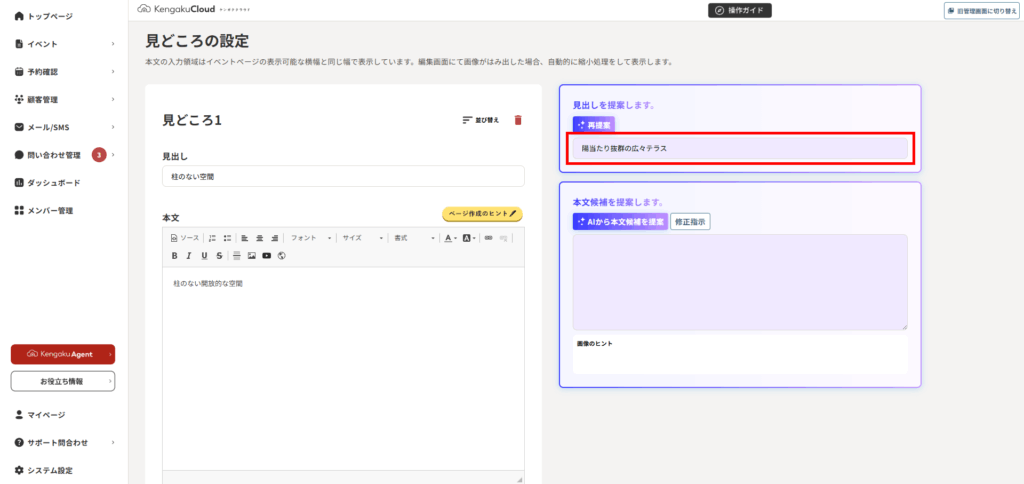Click the red Kengaku Agent button
Screen dimensions: 1024x484
click(x=63, y=354)
